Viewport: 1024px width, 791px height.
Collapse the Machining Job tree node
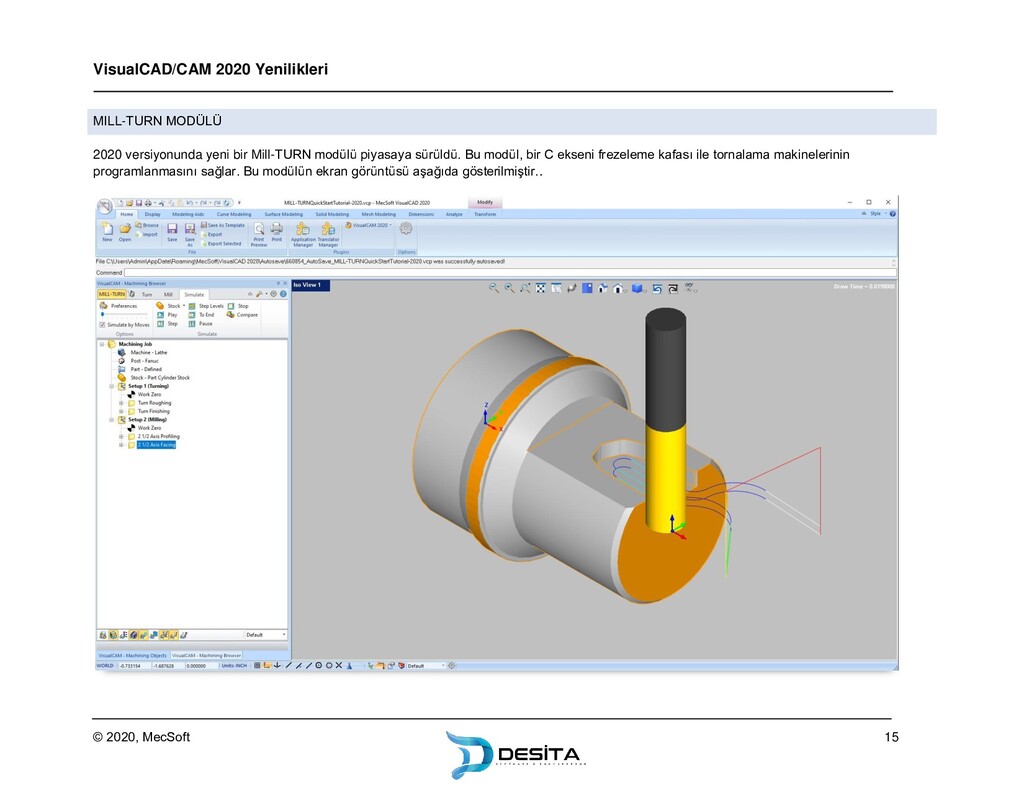coord(102,344)
